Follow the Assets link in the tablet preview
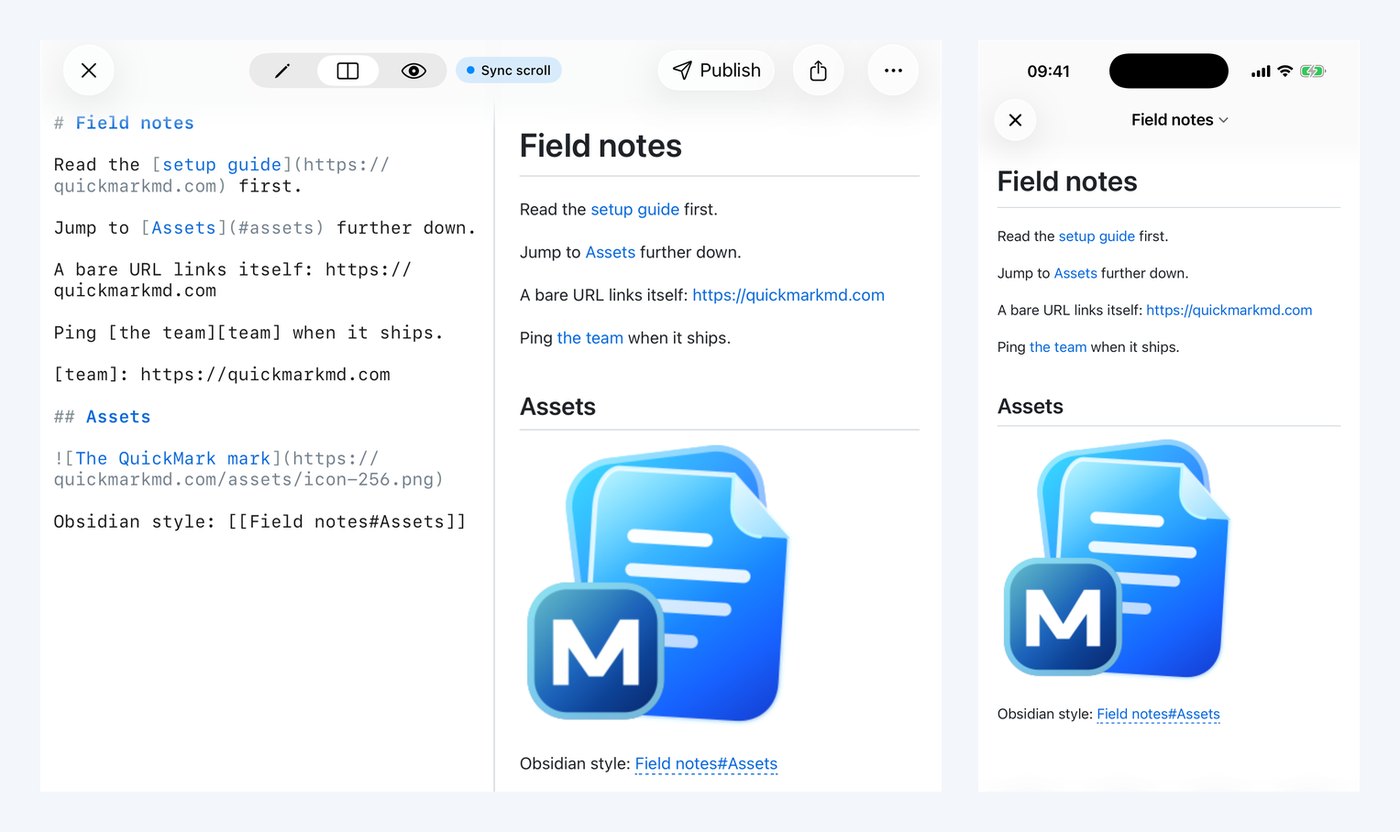This screenshot has width=1400, height=832. (x=610, y=252)
